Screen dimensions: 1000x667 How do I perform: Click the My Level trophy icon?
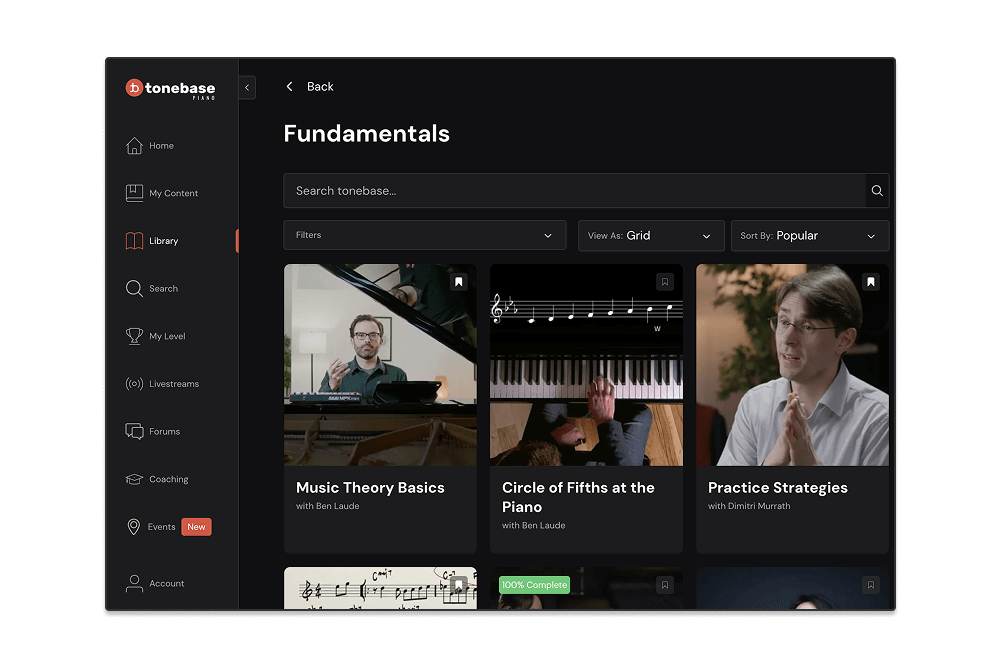(x=134, y=336)
